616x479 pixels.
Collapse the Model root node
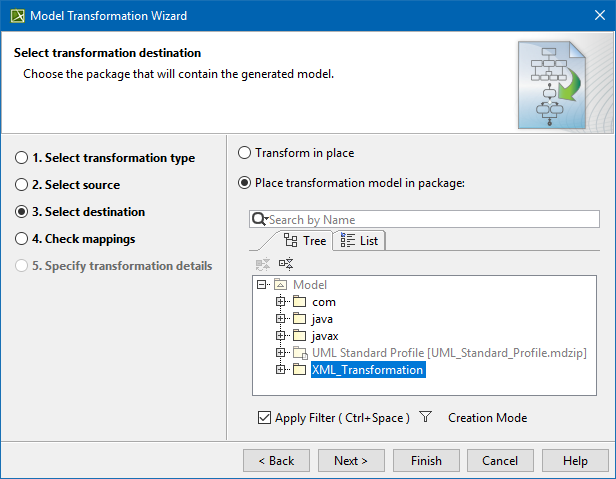[x=262, y=285]
